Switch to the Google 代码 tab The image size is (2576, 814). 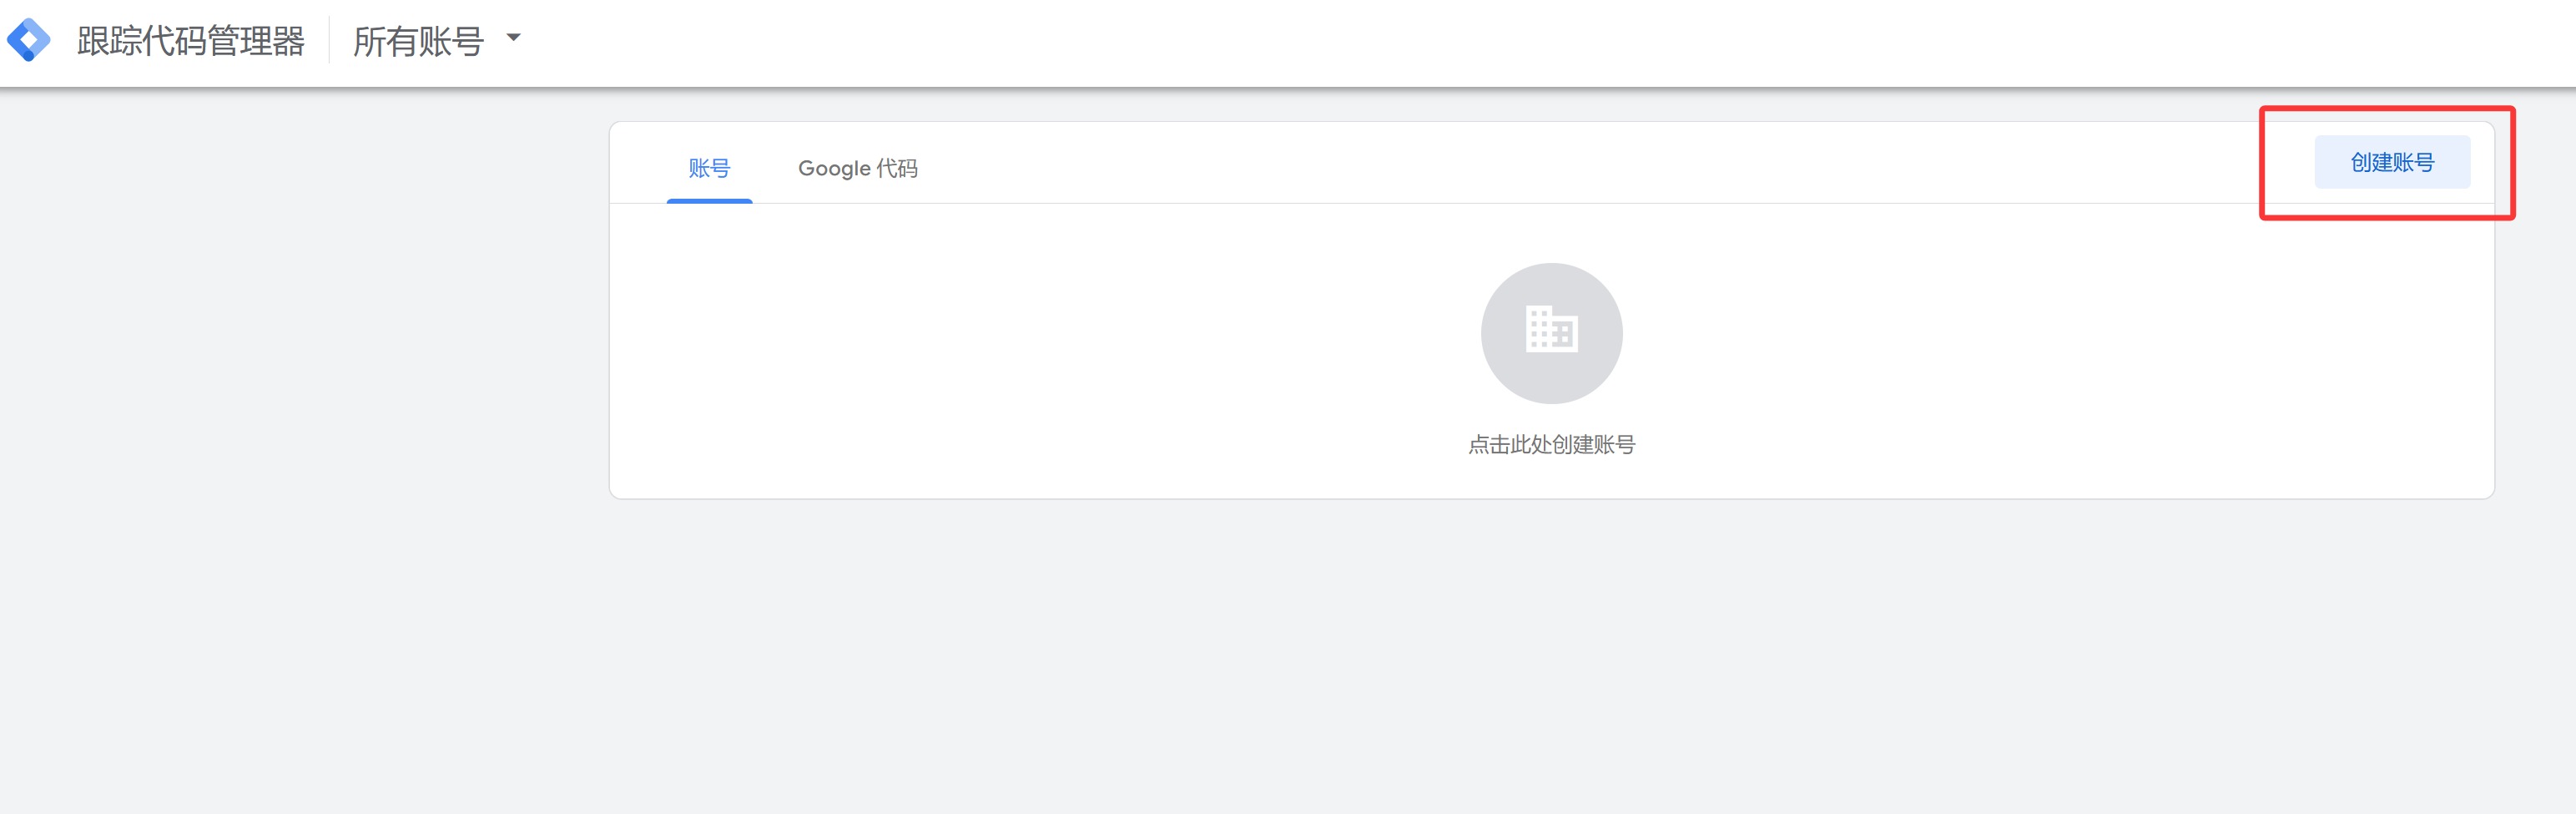857,168
